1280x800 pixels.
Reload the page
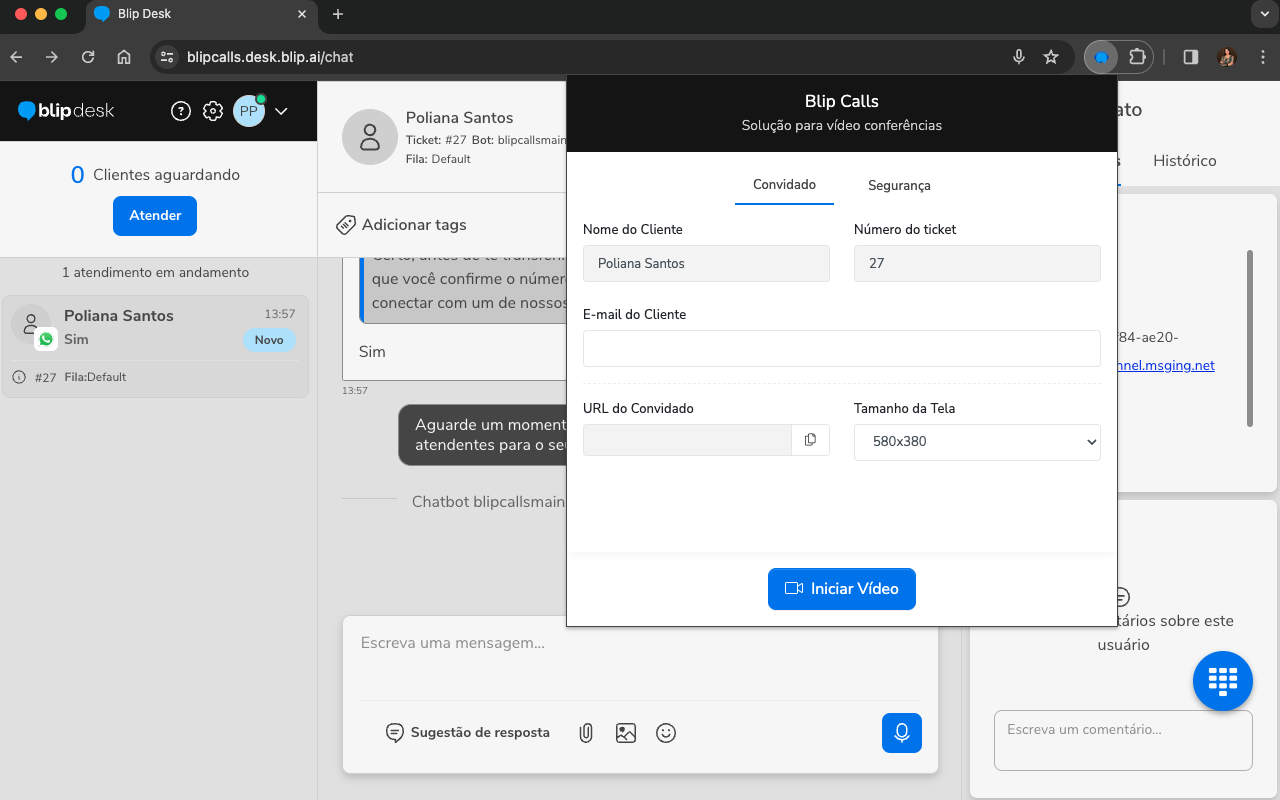coord(88,57)
